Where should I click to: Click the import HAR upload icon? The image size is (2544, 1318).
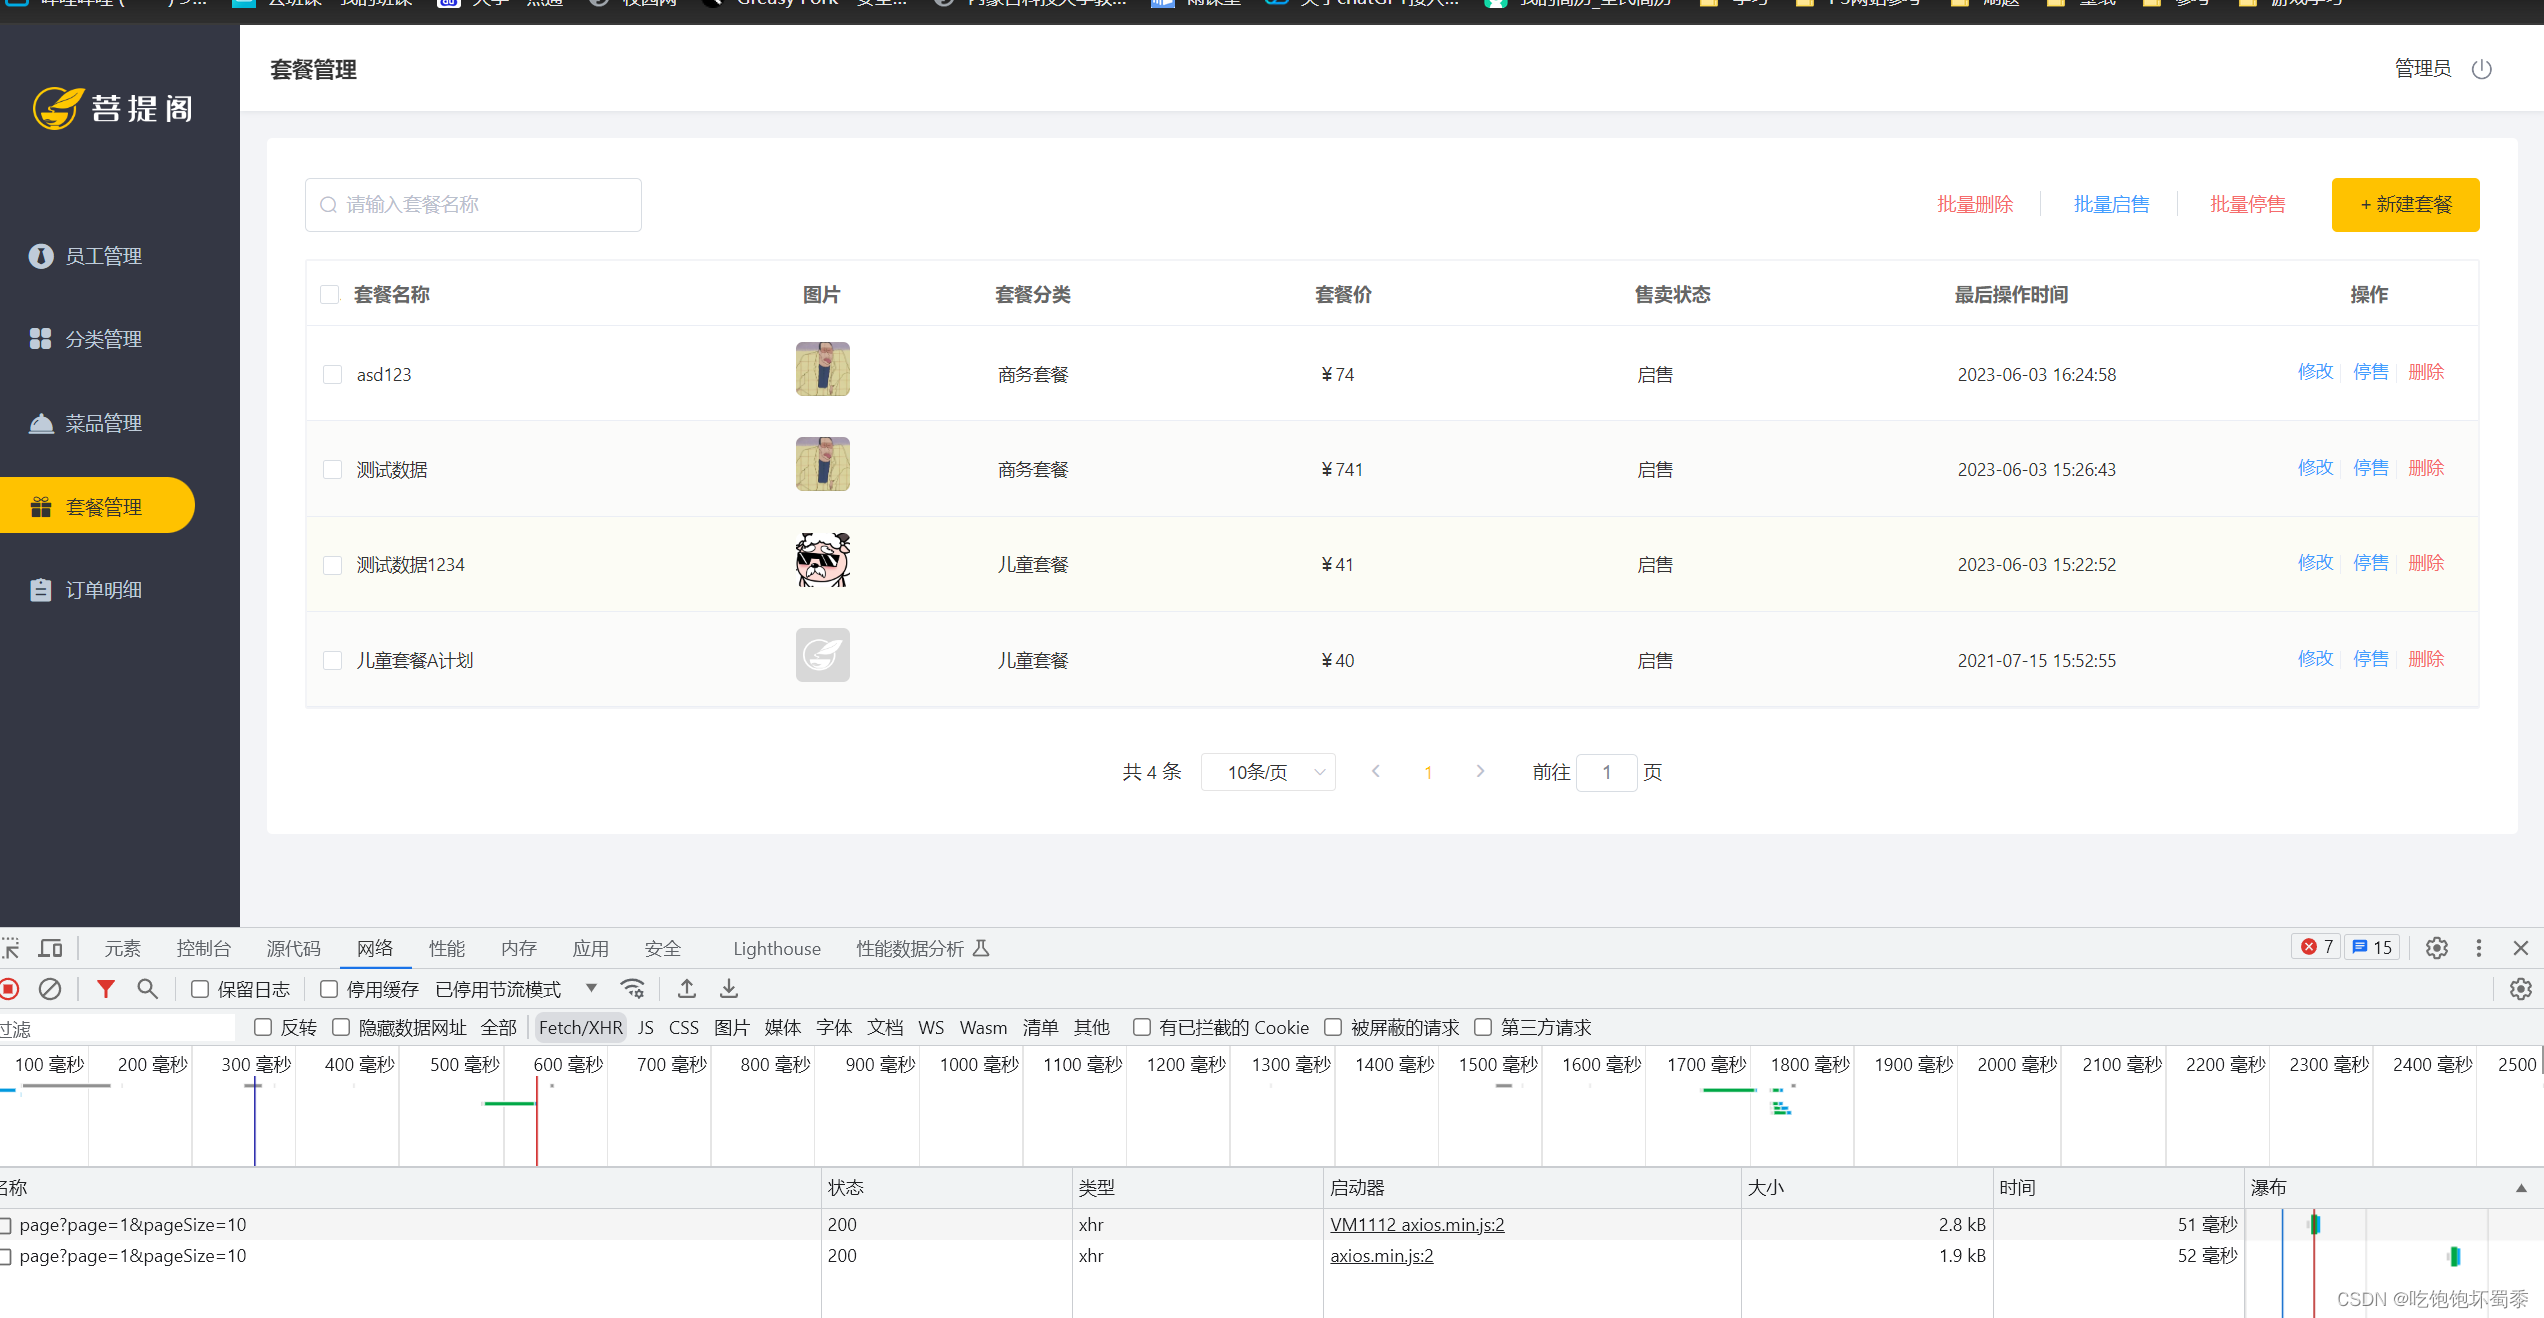pos(687,989)
